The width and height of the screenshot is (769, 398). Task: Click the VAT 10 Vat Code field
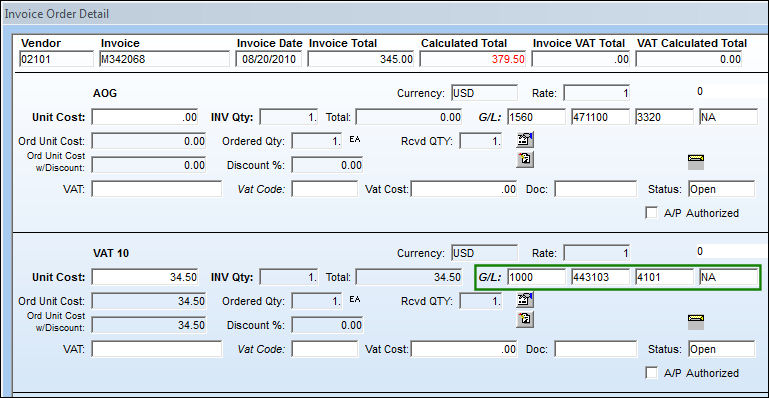tap(325, 349)
